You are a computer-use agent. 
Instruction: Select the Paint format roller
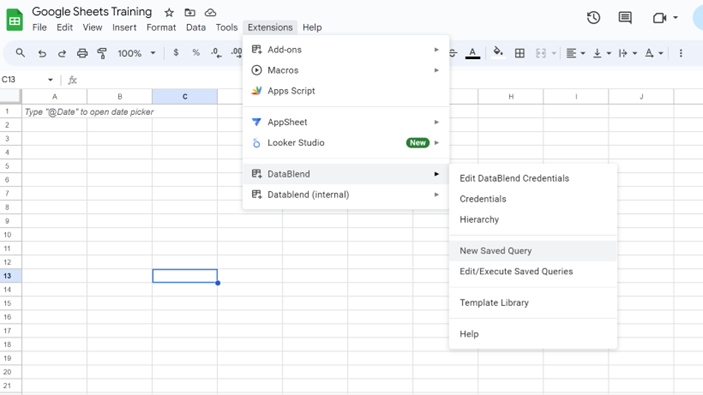[102, 53]
